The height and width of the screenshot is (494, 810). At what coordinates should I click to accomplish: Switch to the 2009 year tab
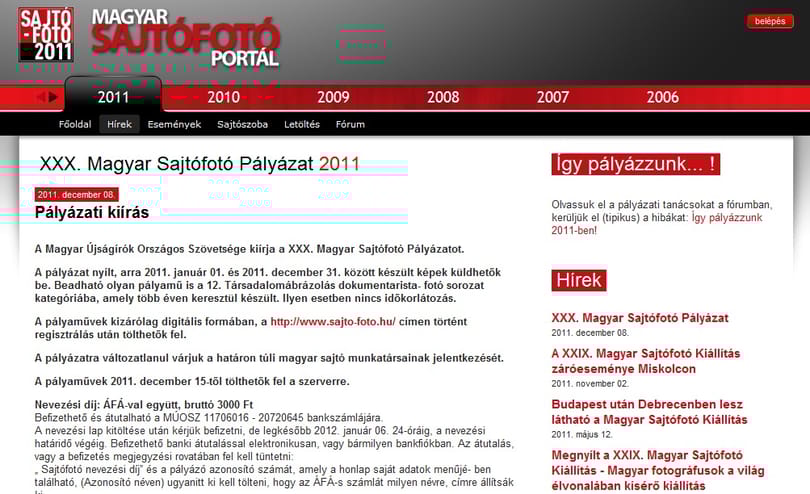(333, 97)
